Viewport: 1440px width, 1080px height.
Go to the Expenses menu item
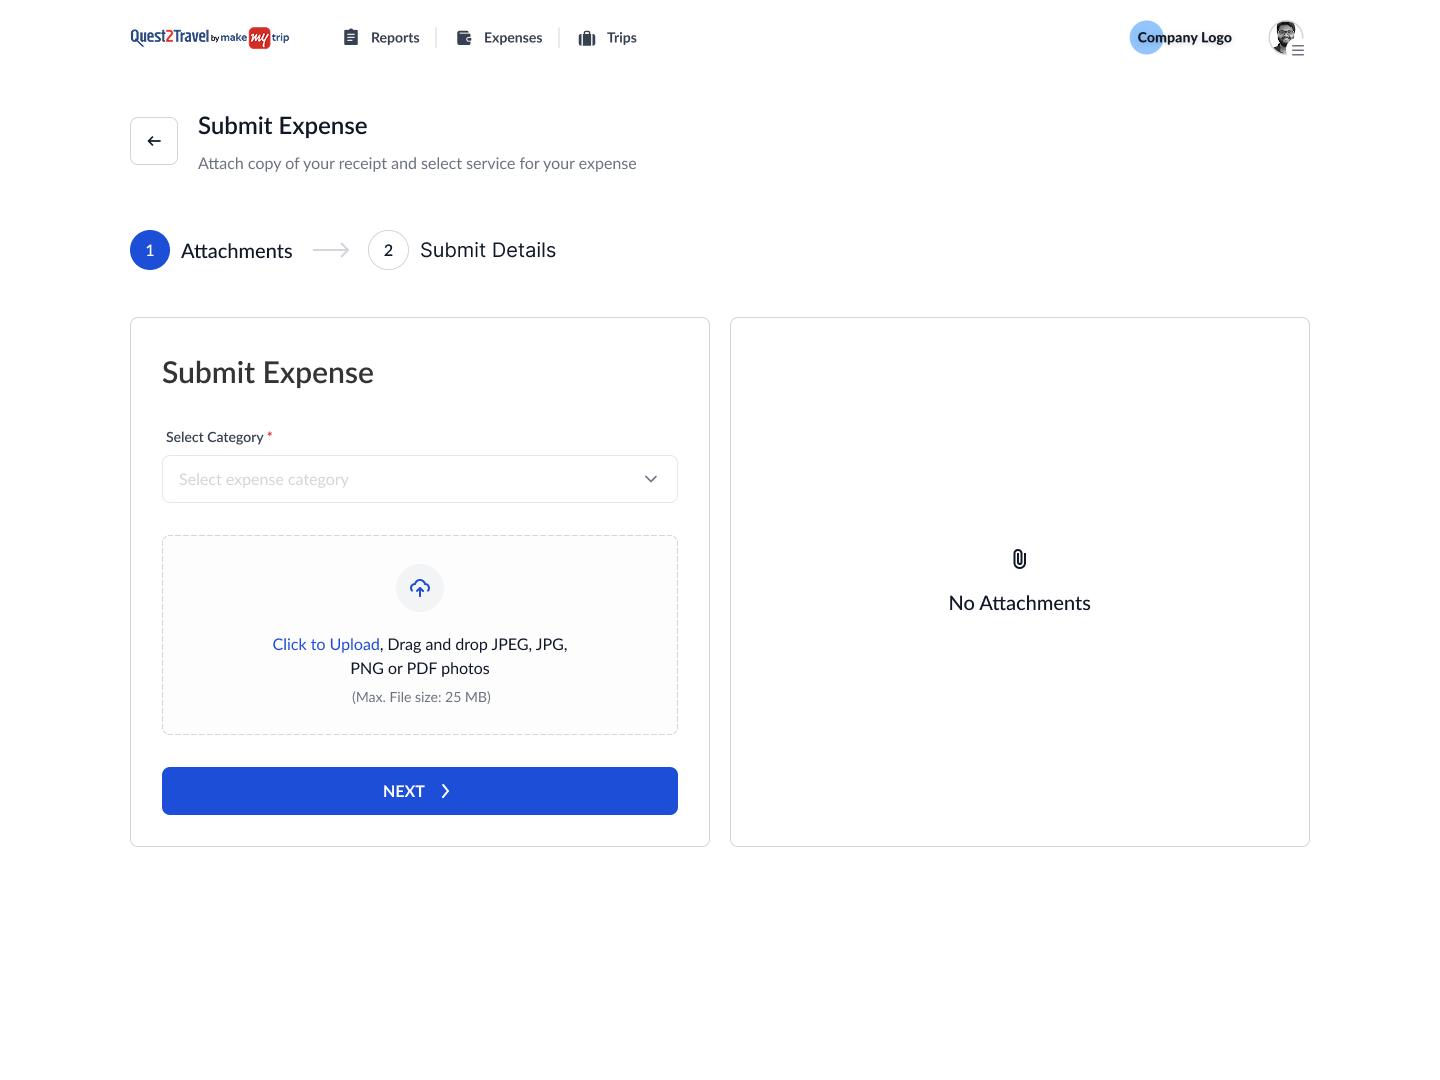(x=499, y=38)
